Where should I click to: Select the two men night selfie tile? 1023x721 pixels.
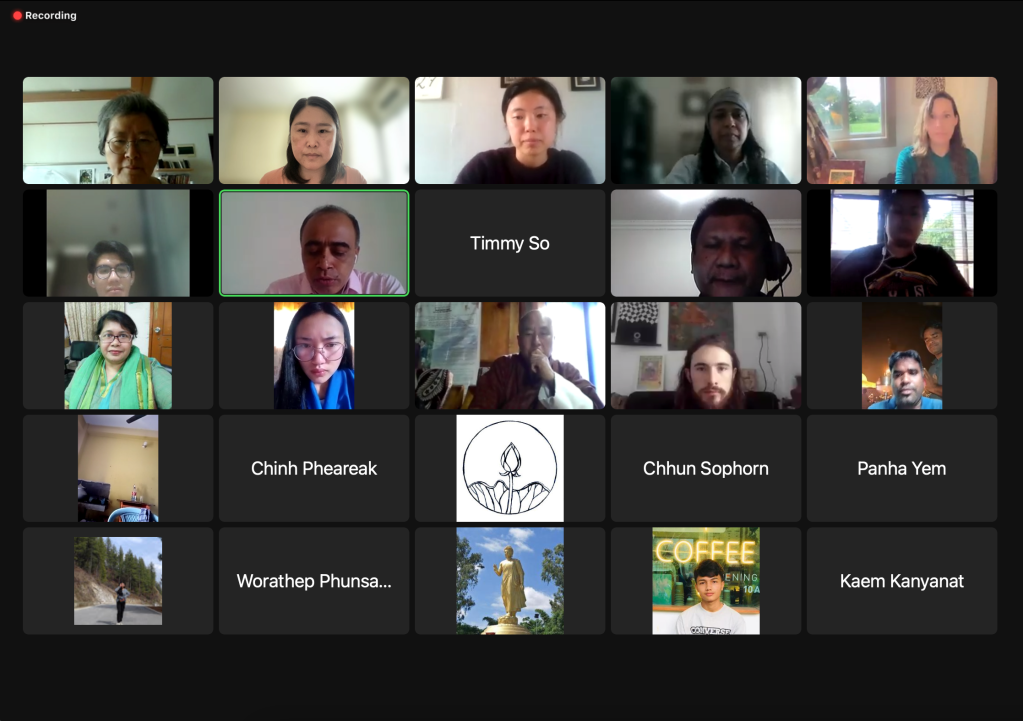pyautogui.click(x=902, y=356)
